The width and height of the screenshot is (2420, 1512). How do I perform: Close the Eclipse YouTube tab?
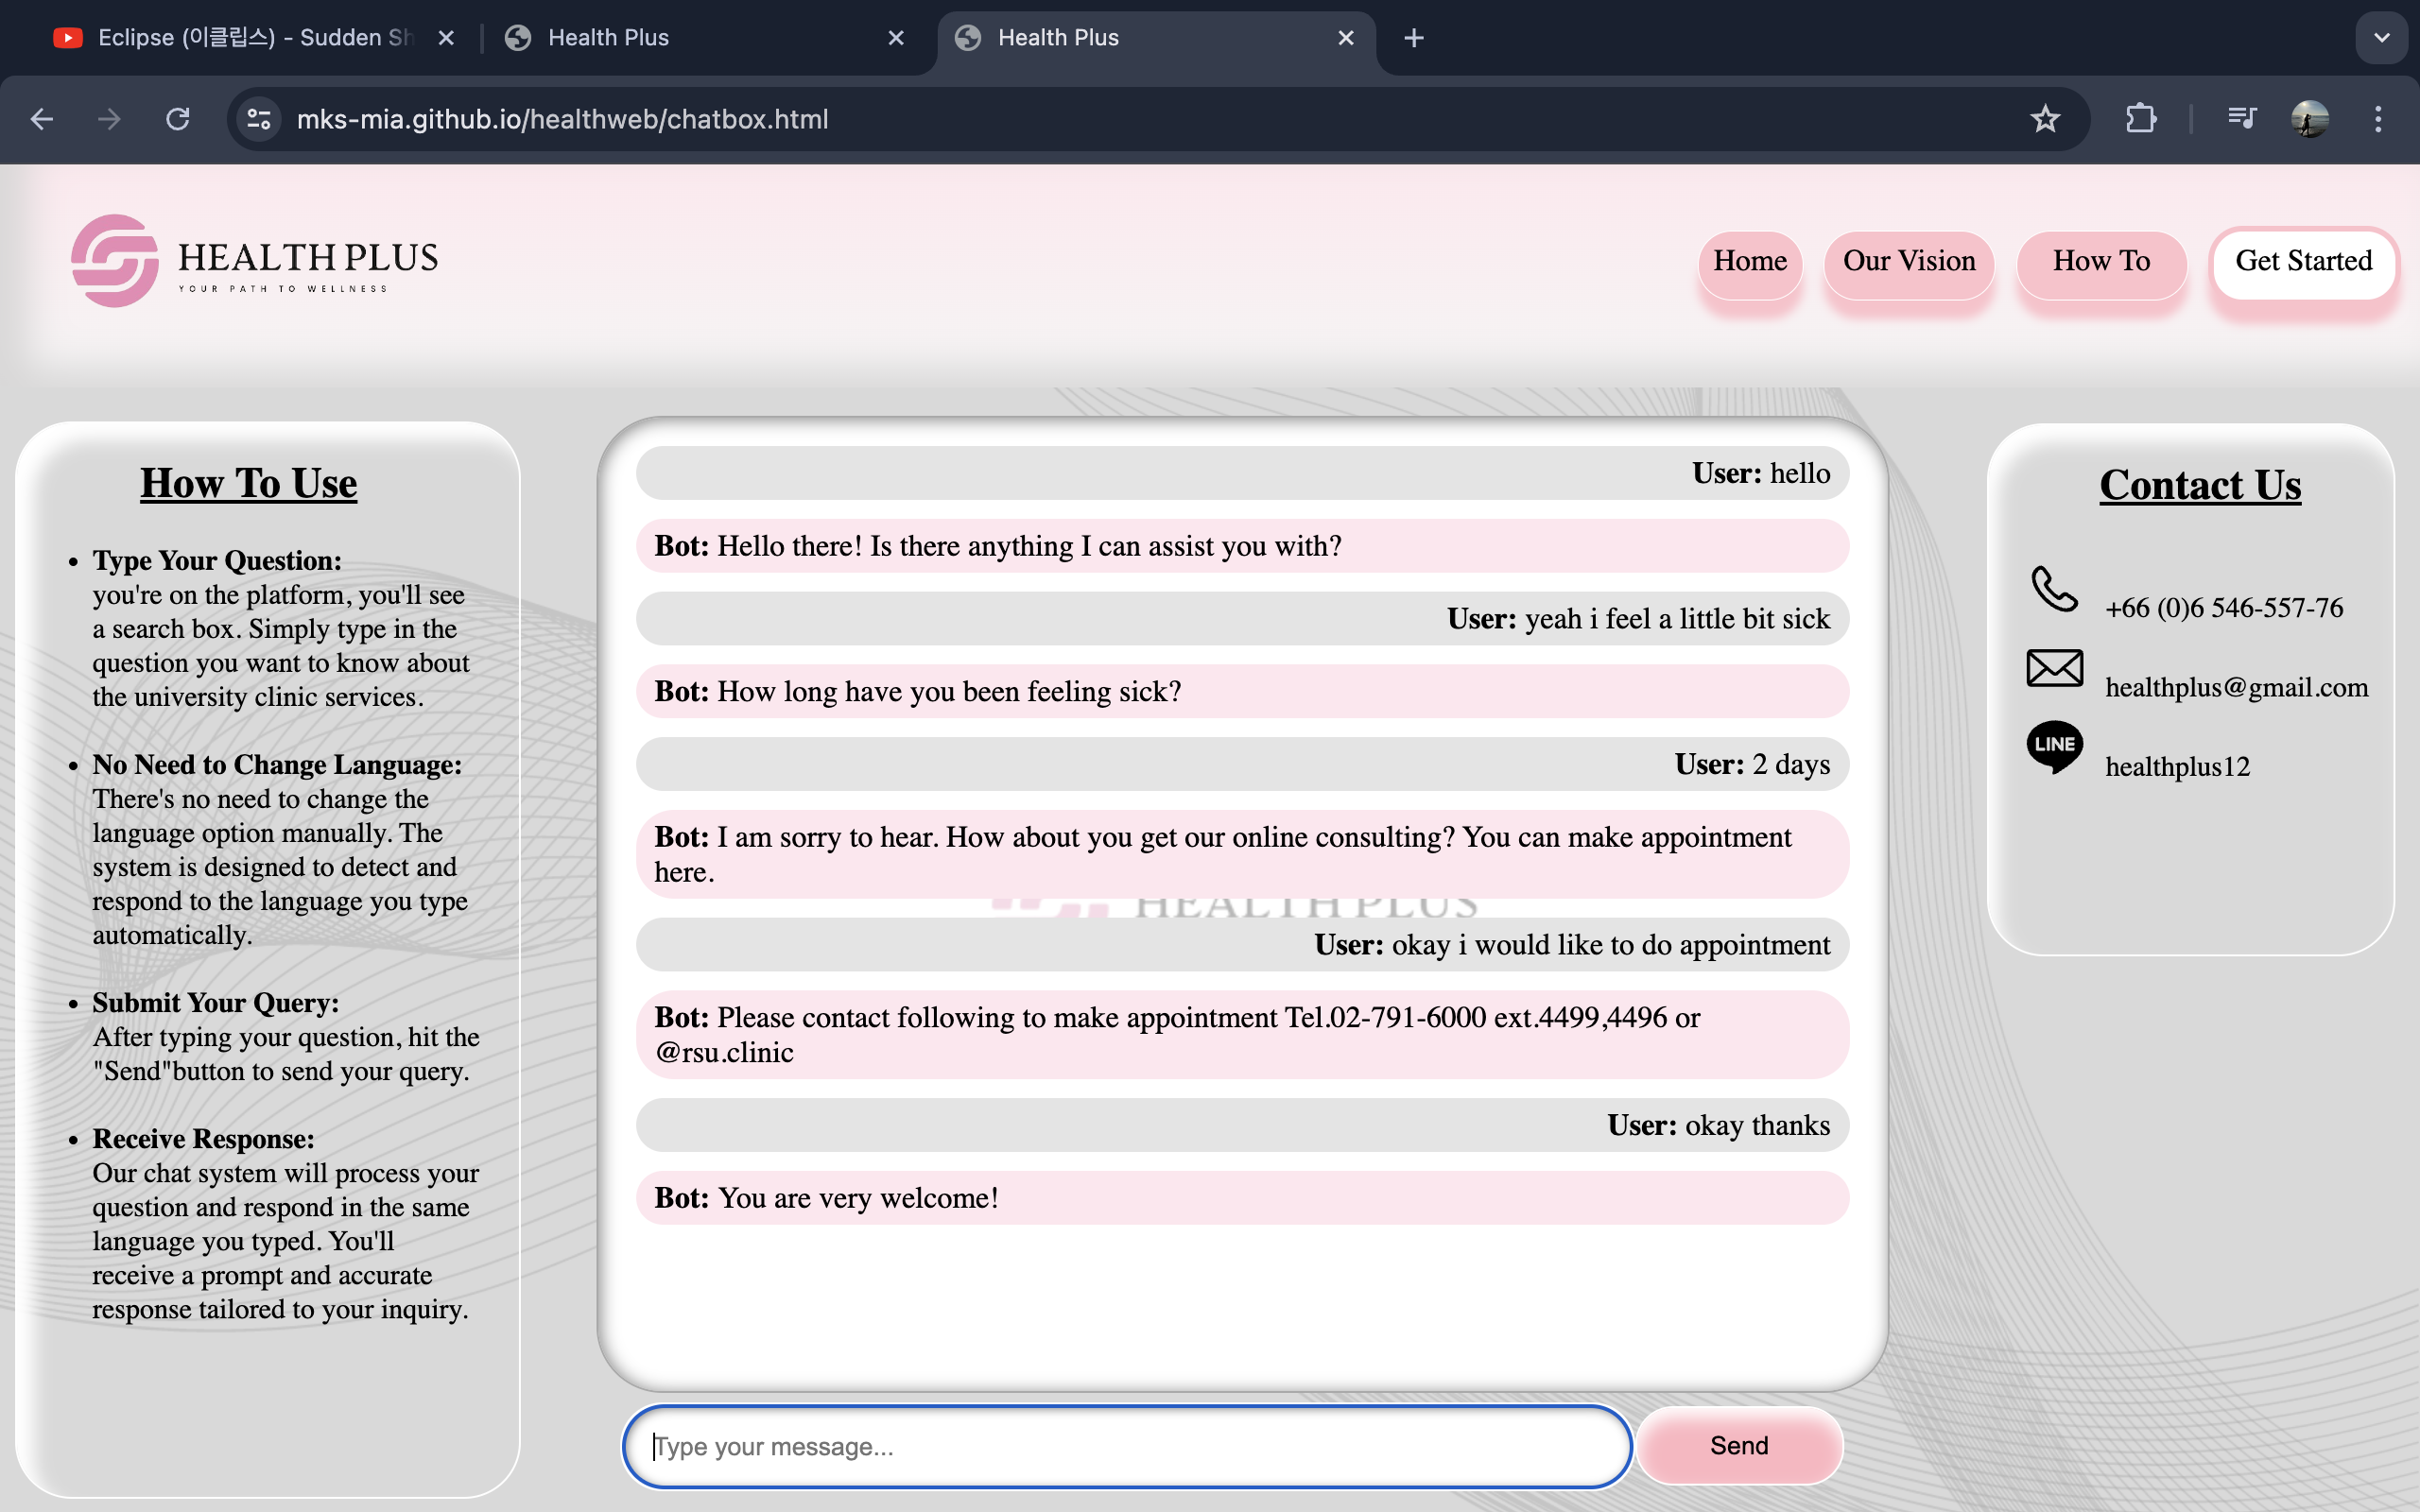point(446,38)
